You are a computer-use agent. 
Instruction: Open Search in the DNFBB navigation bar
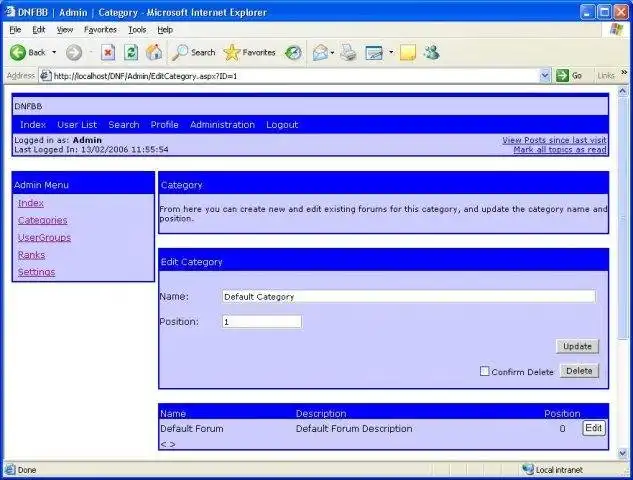point(124,125)
